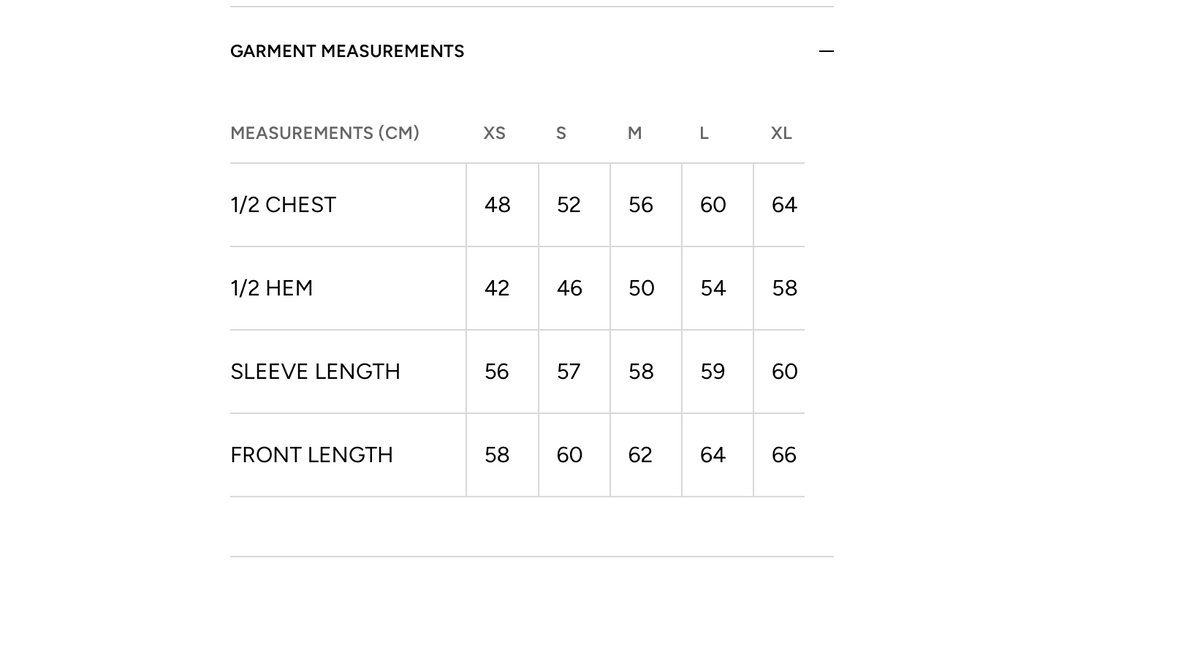The width and height of the screenshot is (1200, 648).
Task: Click the 1/2 Hem L value 54
Action: [713, 288]
